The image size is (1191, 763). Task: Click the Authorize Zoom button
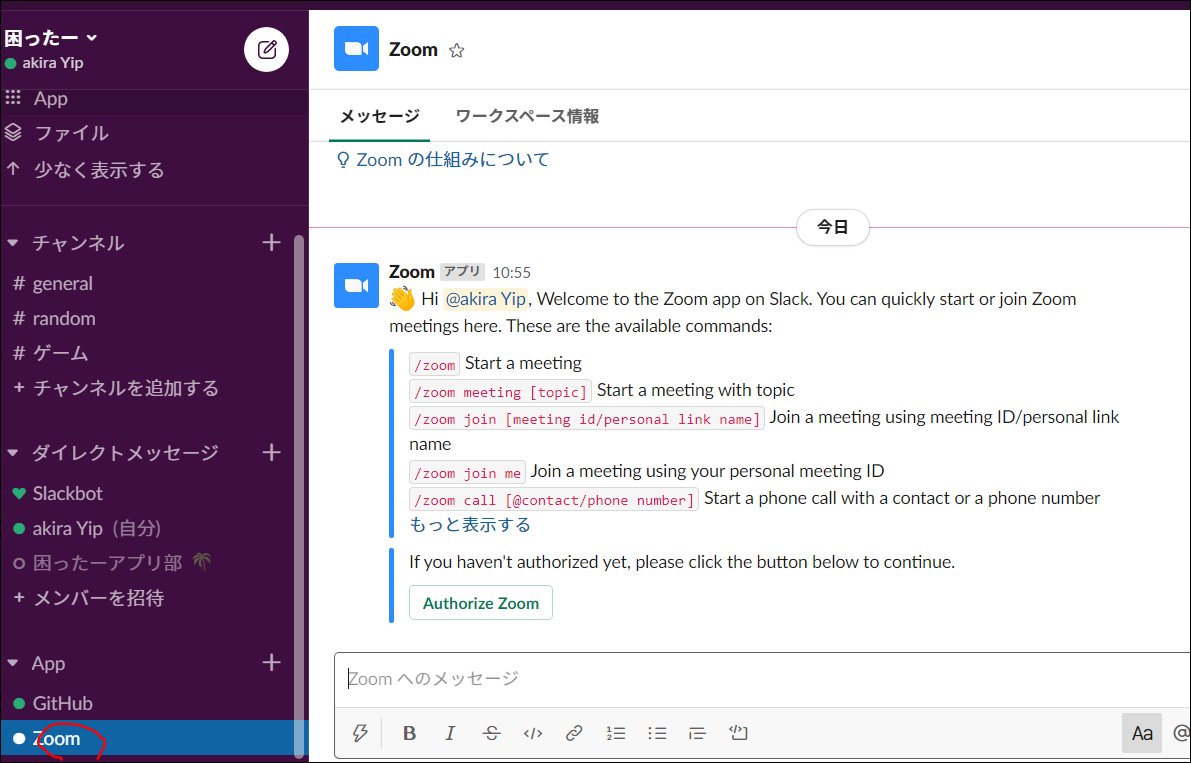481,603
